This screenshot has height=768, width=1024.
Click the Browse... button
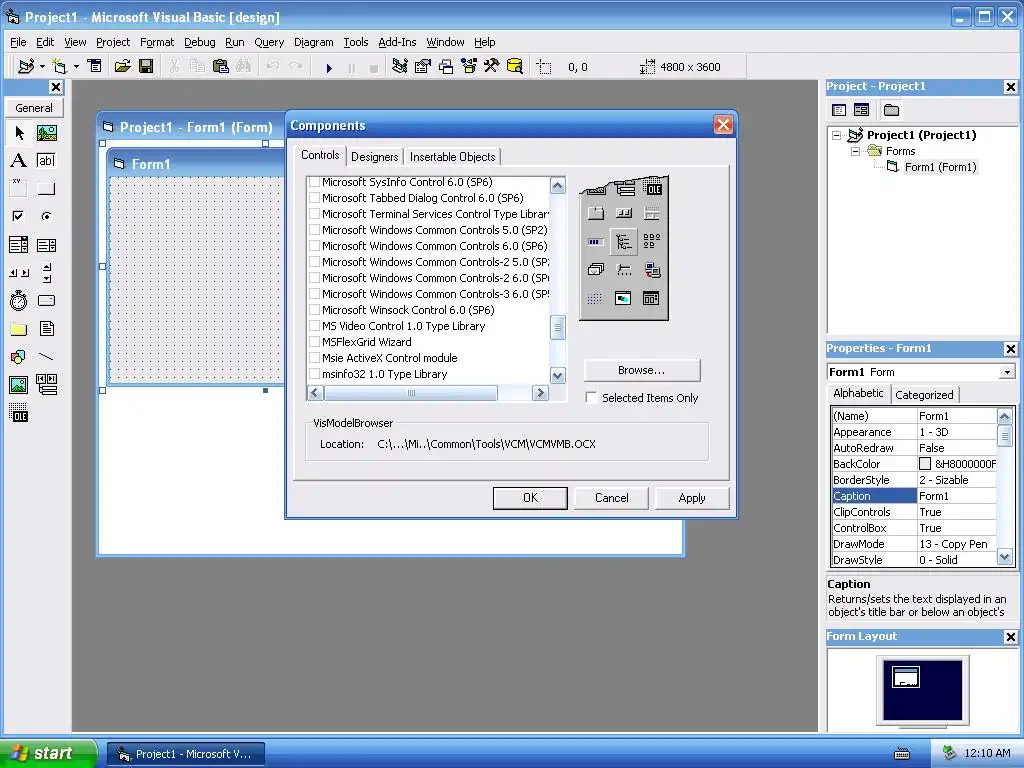click(x=642, y=370)
